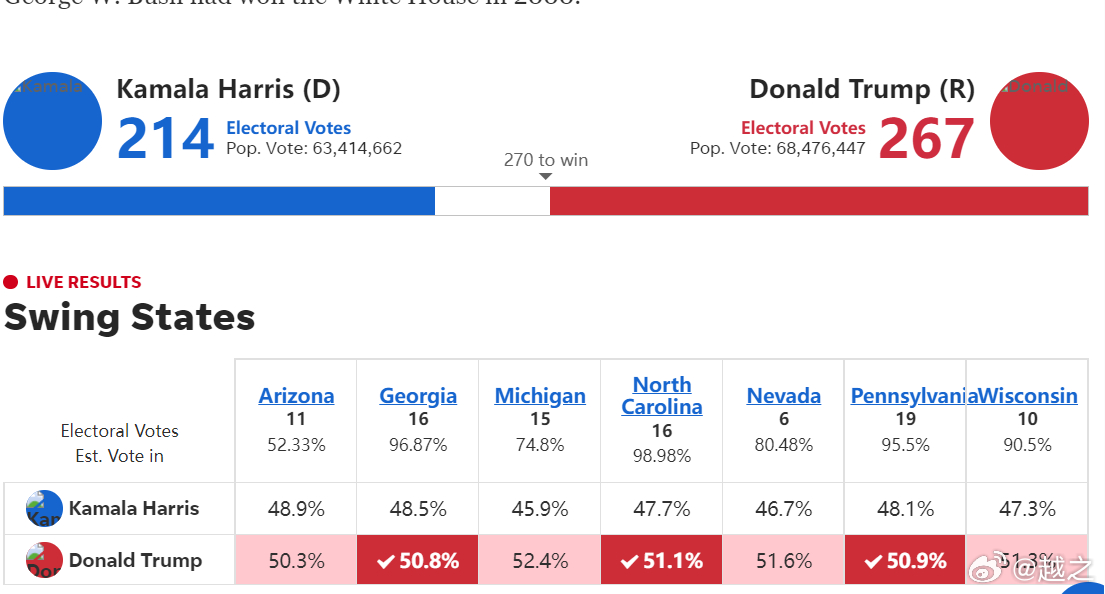Open the North Carolina results link

click(x=662, y=395)
